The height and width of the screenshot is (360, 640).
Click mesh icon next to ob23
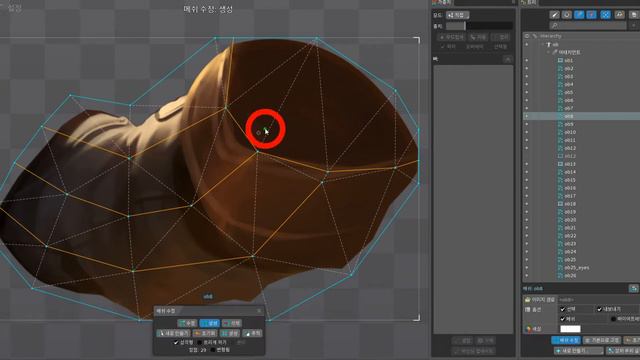(x=560, y=244)
